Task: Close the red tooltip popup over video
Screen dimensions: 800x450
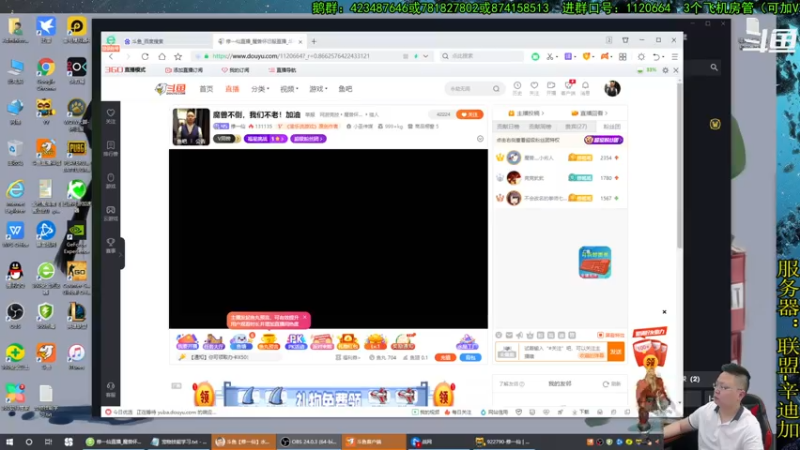Action: 305,317
